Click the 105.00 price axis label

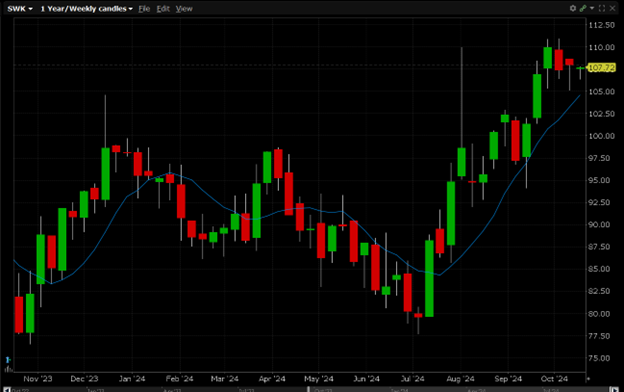(x=602, y=92)
